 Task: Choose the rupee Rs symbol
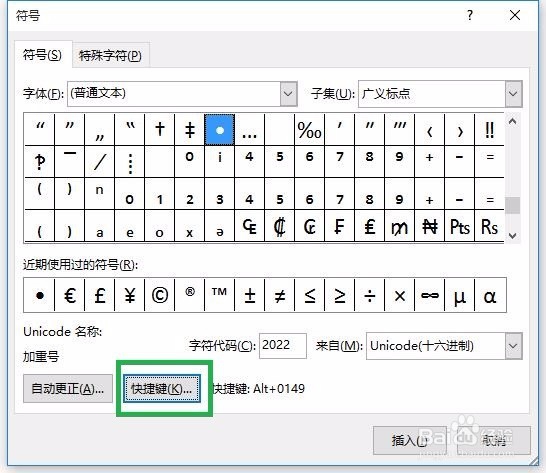[x=489, y=226]
